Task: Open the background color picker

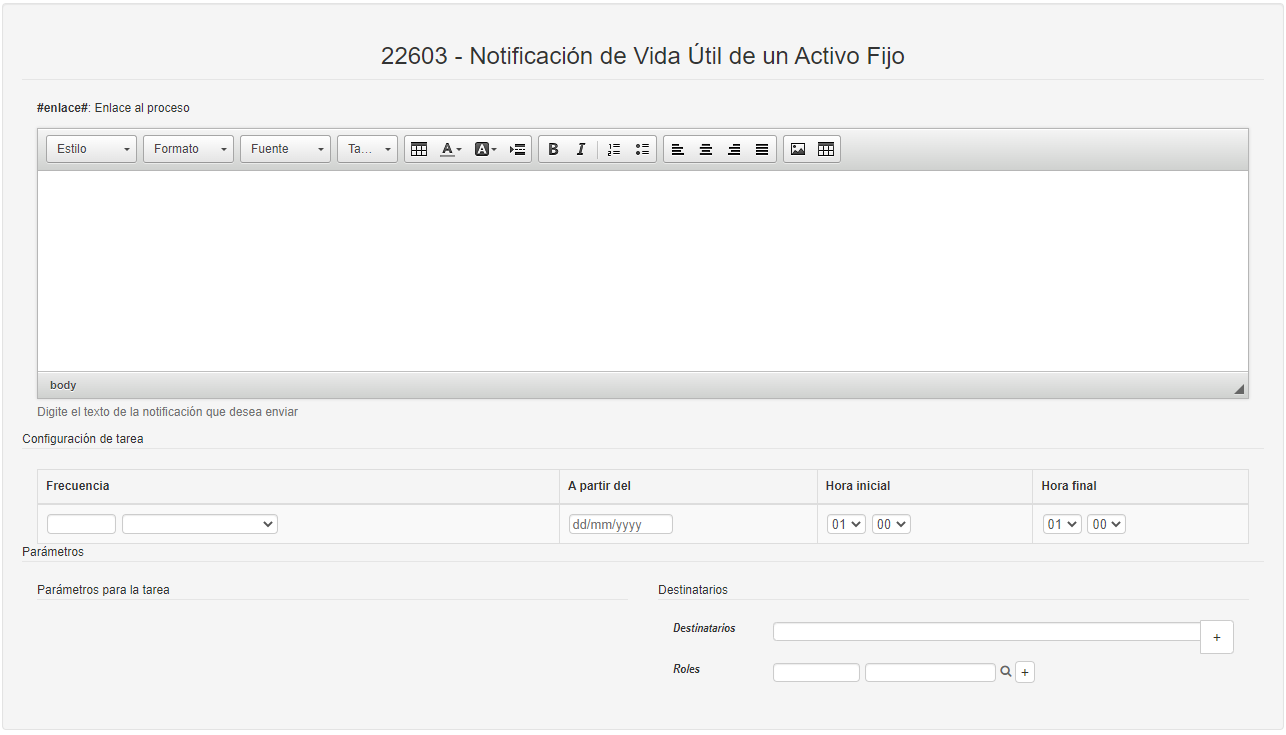Action: (x=485, y=149)
